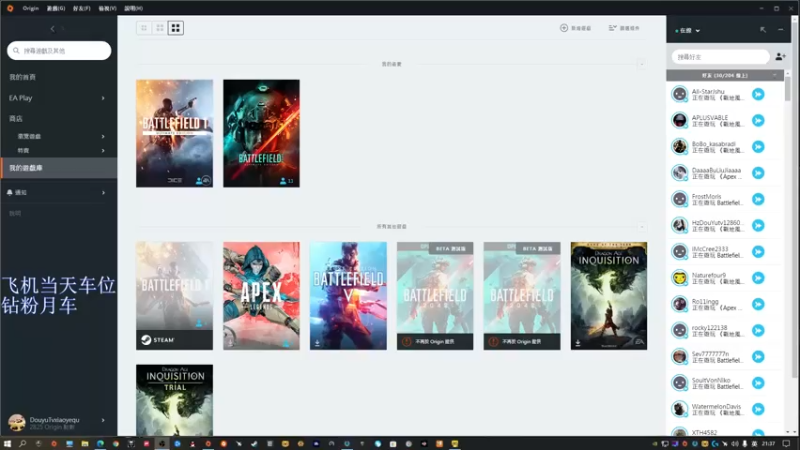Viewport: 800px width, 450px height.
Task: Open the Battlefield V game tile
Action: 348,296
